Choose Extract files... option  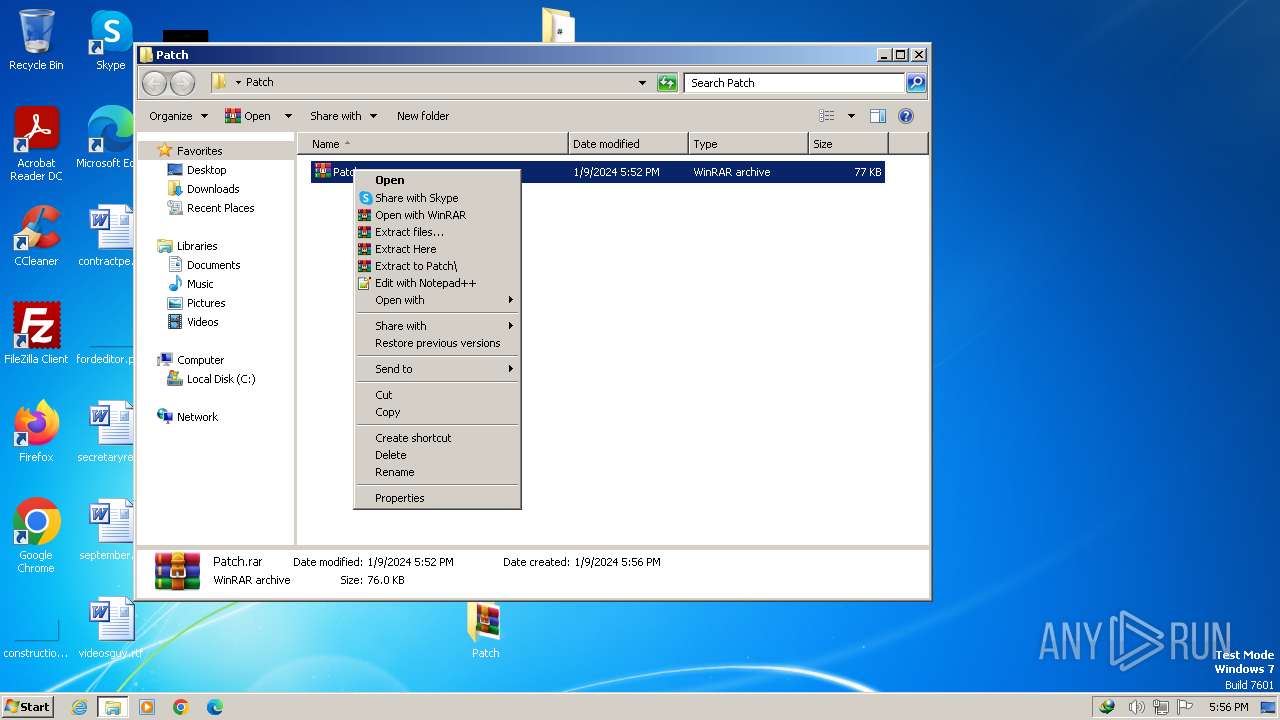pyautogui.click(x=438, y=232)
